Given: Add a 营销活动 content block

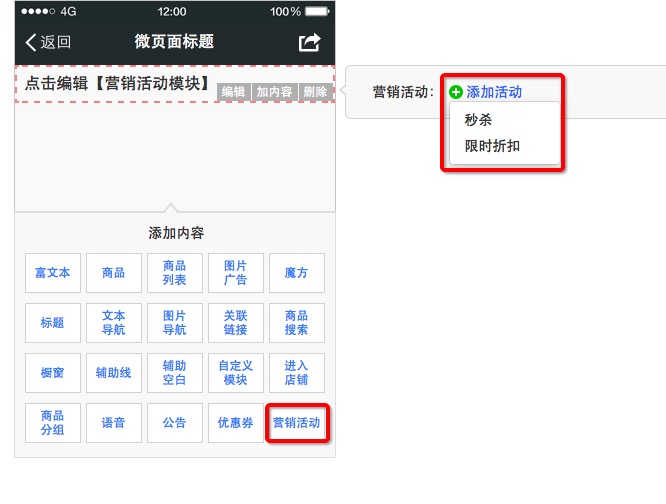Looking at the screenshot, I should (297, 423).
